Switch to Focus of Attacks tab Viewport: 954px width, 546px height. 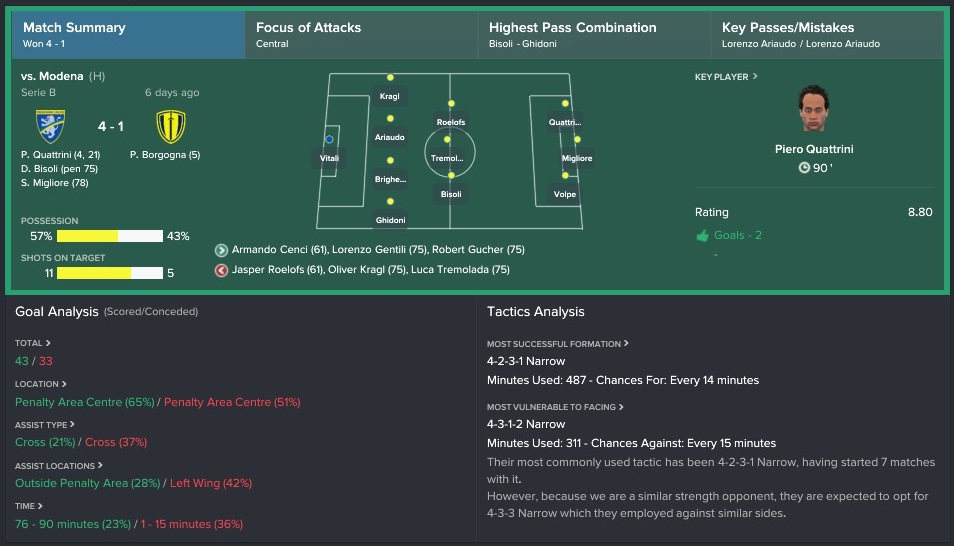click(x=361, y=34)
